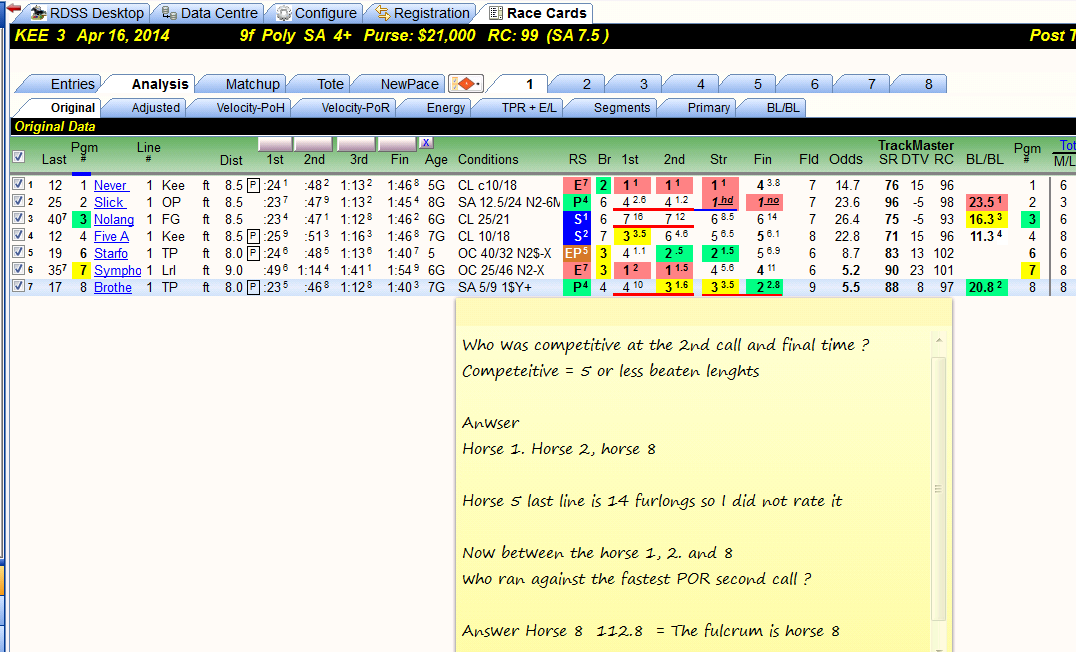Open the Matchup tab
The image size is (1076, 652).
[x=253, y=84]
